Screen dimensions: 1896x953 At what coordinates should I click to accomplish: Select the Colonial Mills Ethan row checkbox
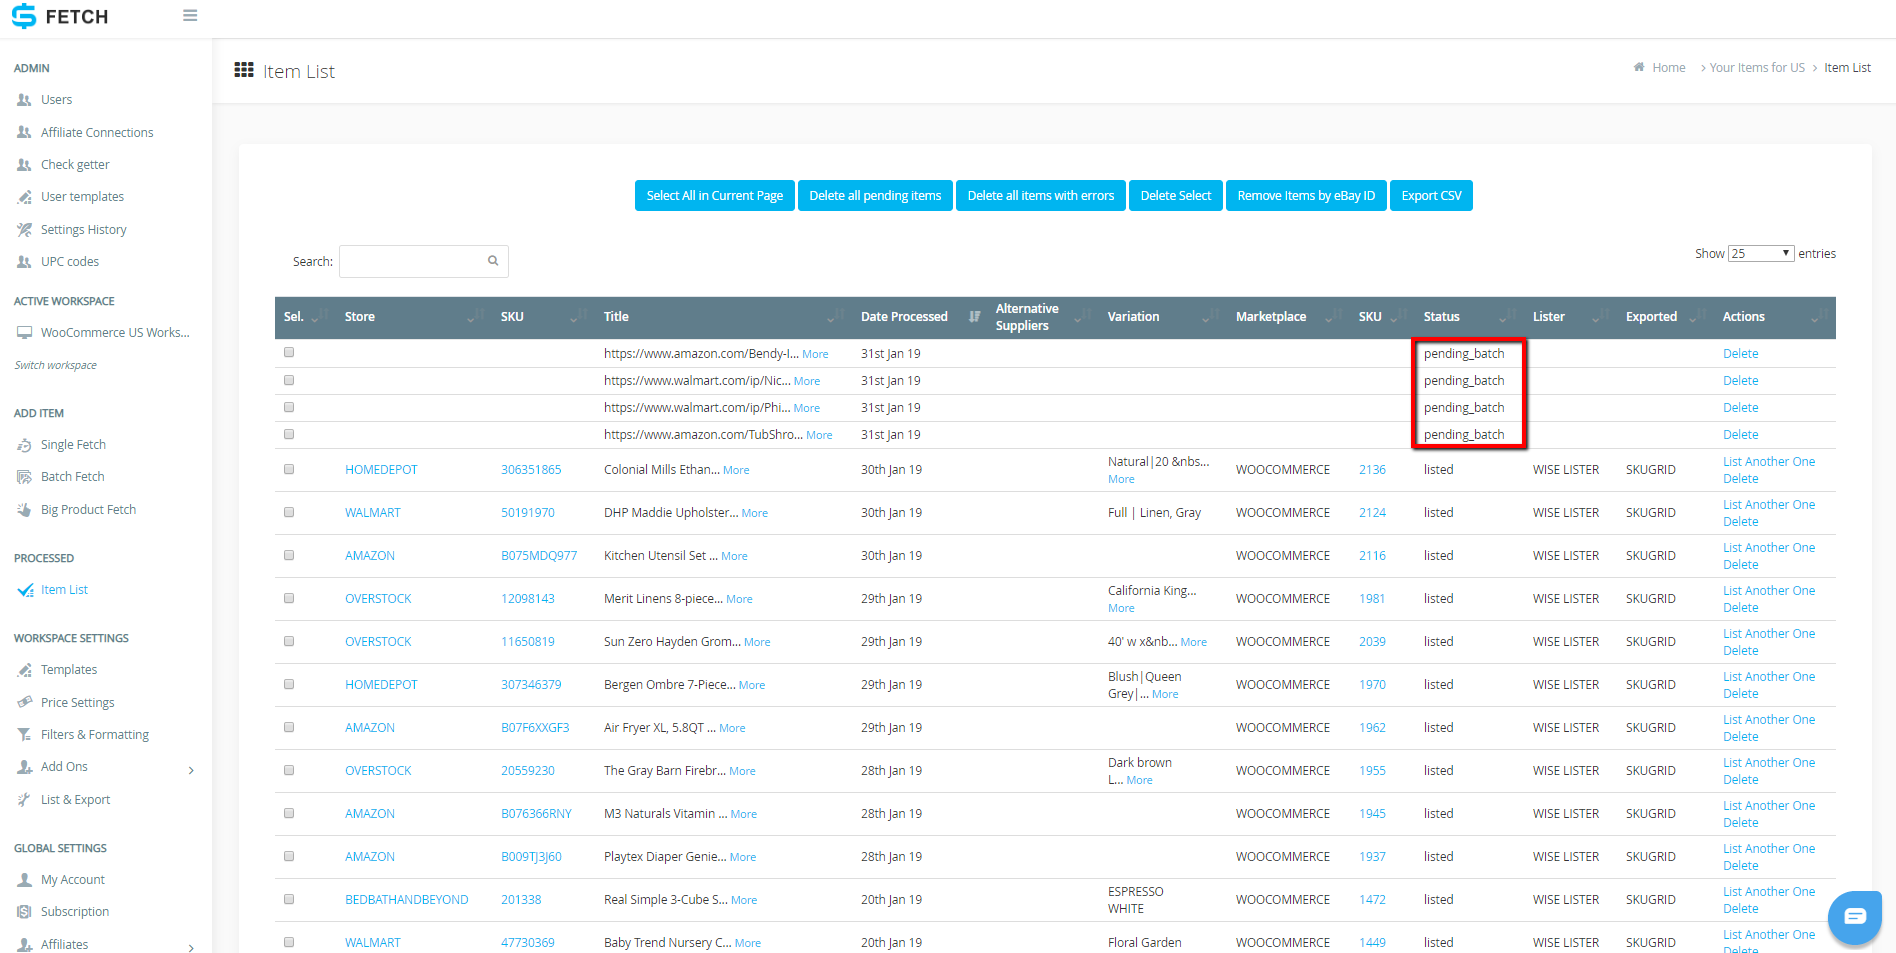point(289,469)
